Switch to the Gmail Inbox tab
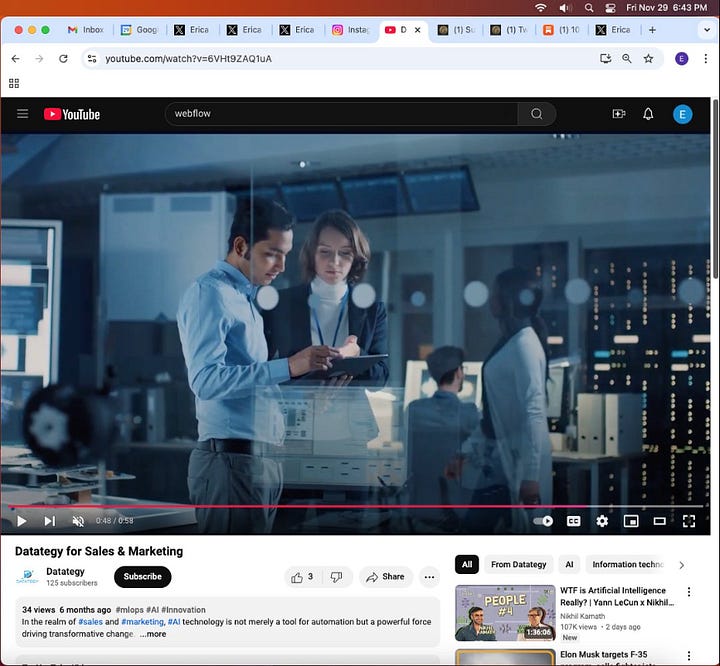This screenshot has width=720, height=666. coord(86,30)
